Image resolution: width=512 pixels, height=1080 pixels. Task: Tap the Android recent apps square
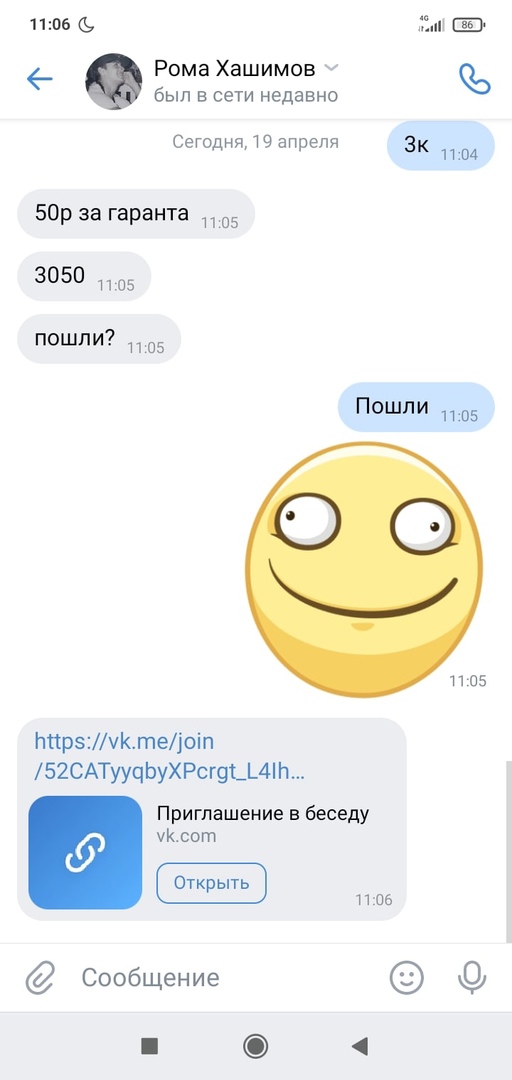(x=150, y=1046)
